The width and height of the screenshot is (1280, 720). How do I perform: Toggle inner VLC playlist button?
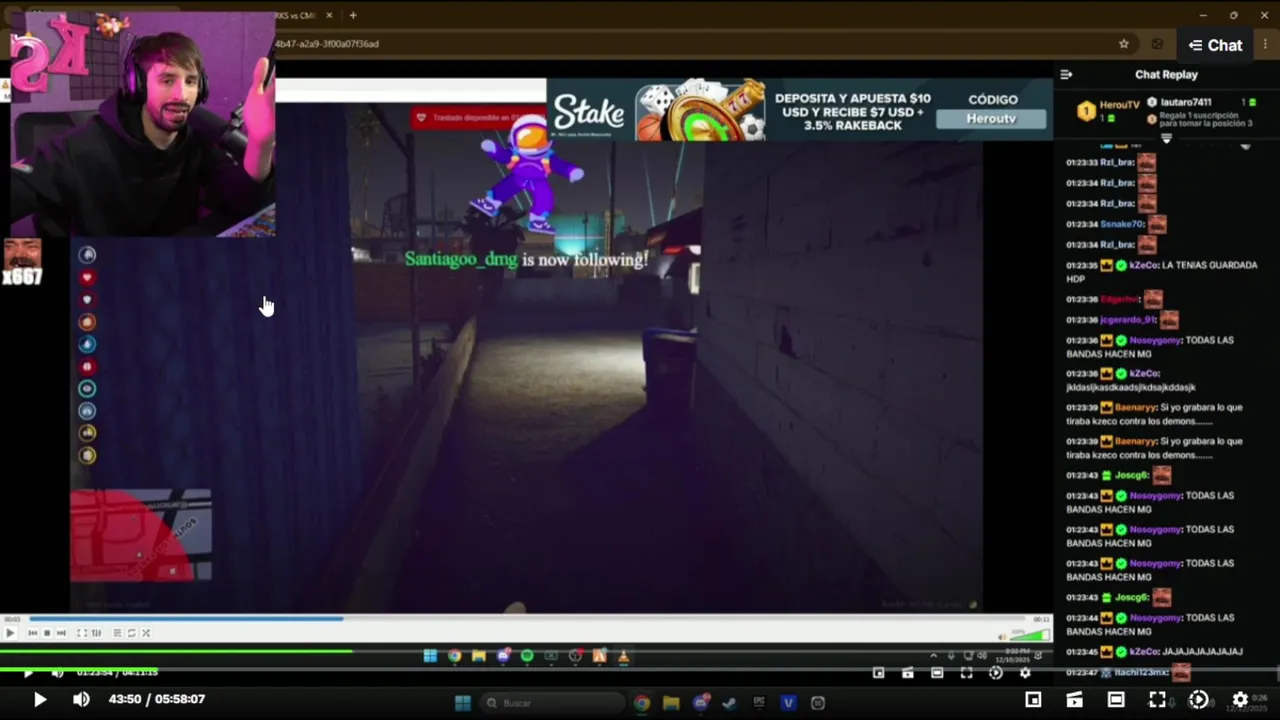tap(117, 633)
